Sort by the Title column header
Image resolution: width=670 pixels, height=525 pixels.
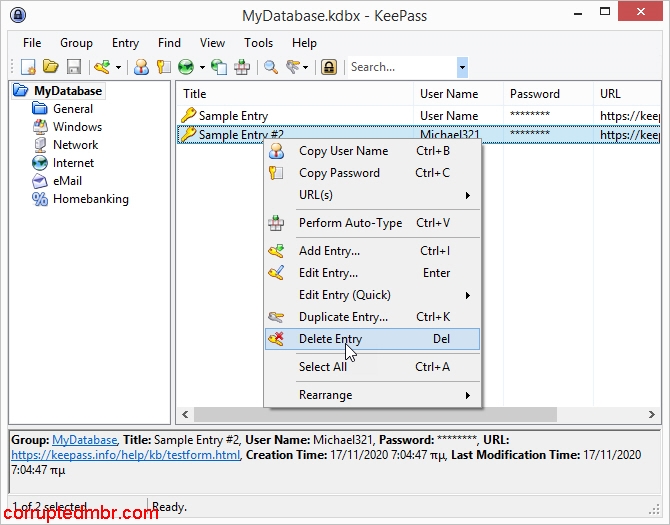click(295, 94)
